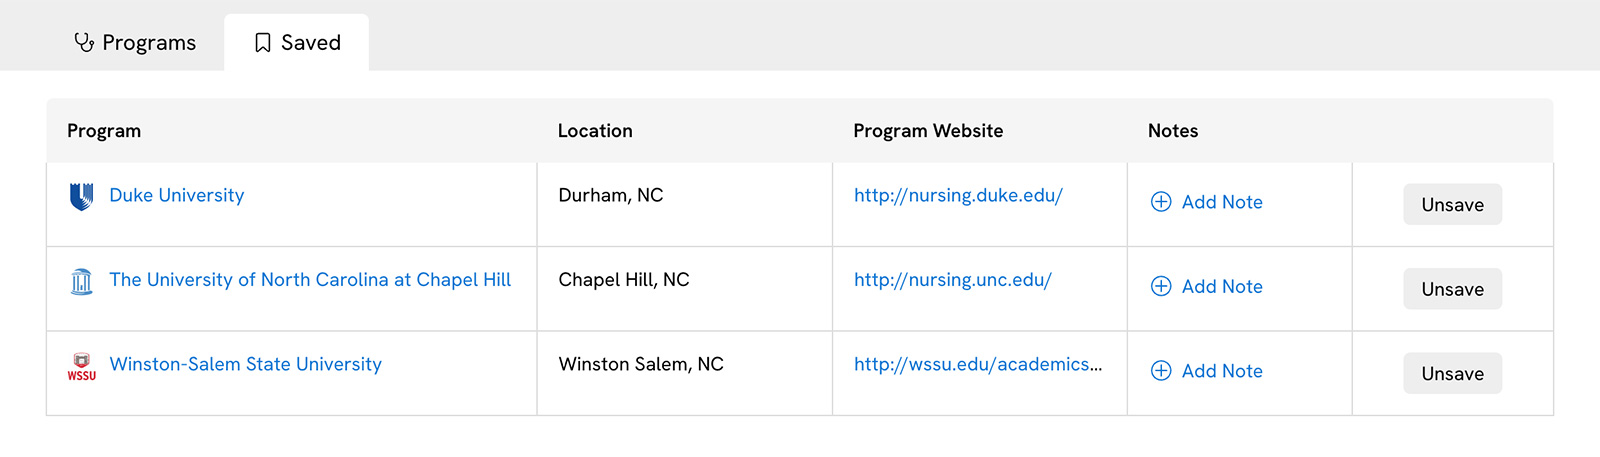Unsave the UNC Chapel Hill program

coord(1452,289)
